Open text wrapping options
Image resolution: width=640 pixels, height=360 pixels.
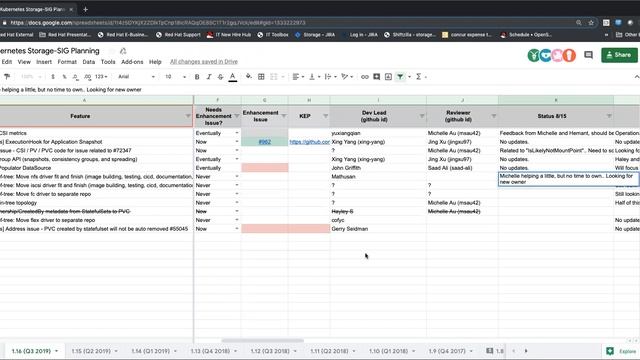pos(330,77)
